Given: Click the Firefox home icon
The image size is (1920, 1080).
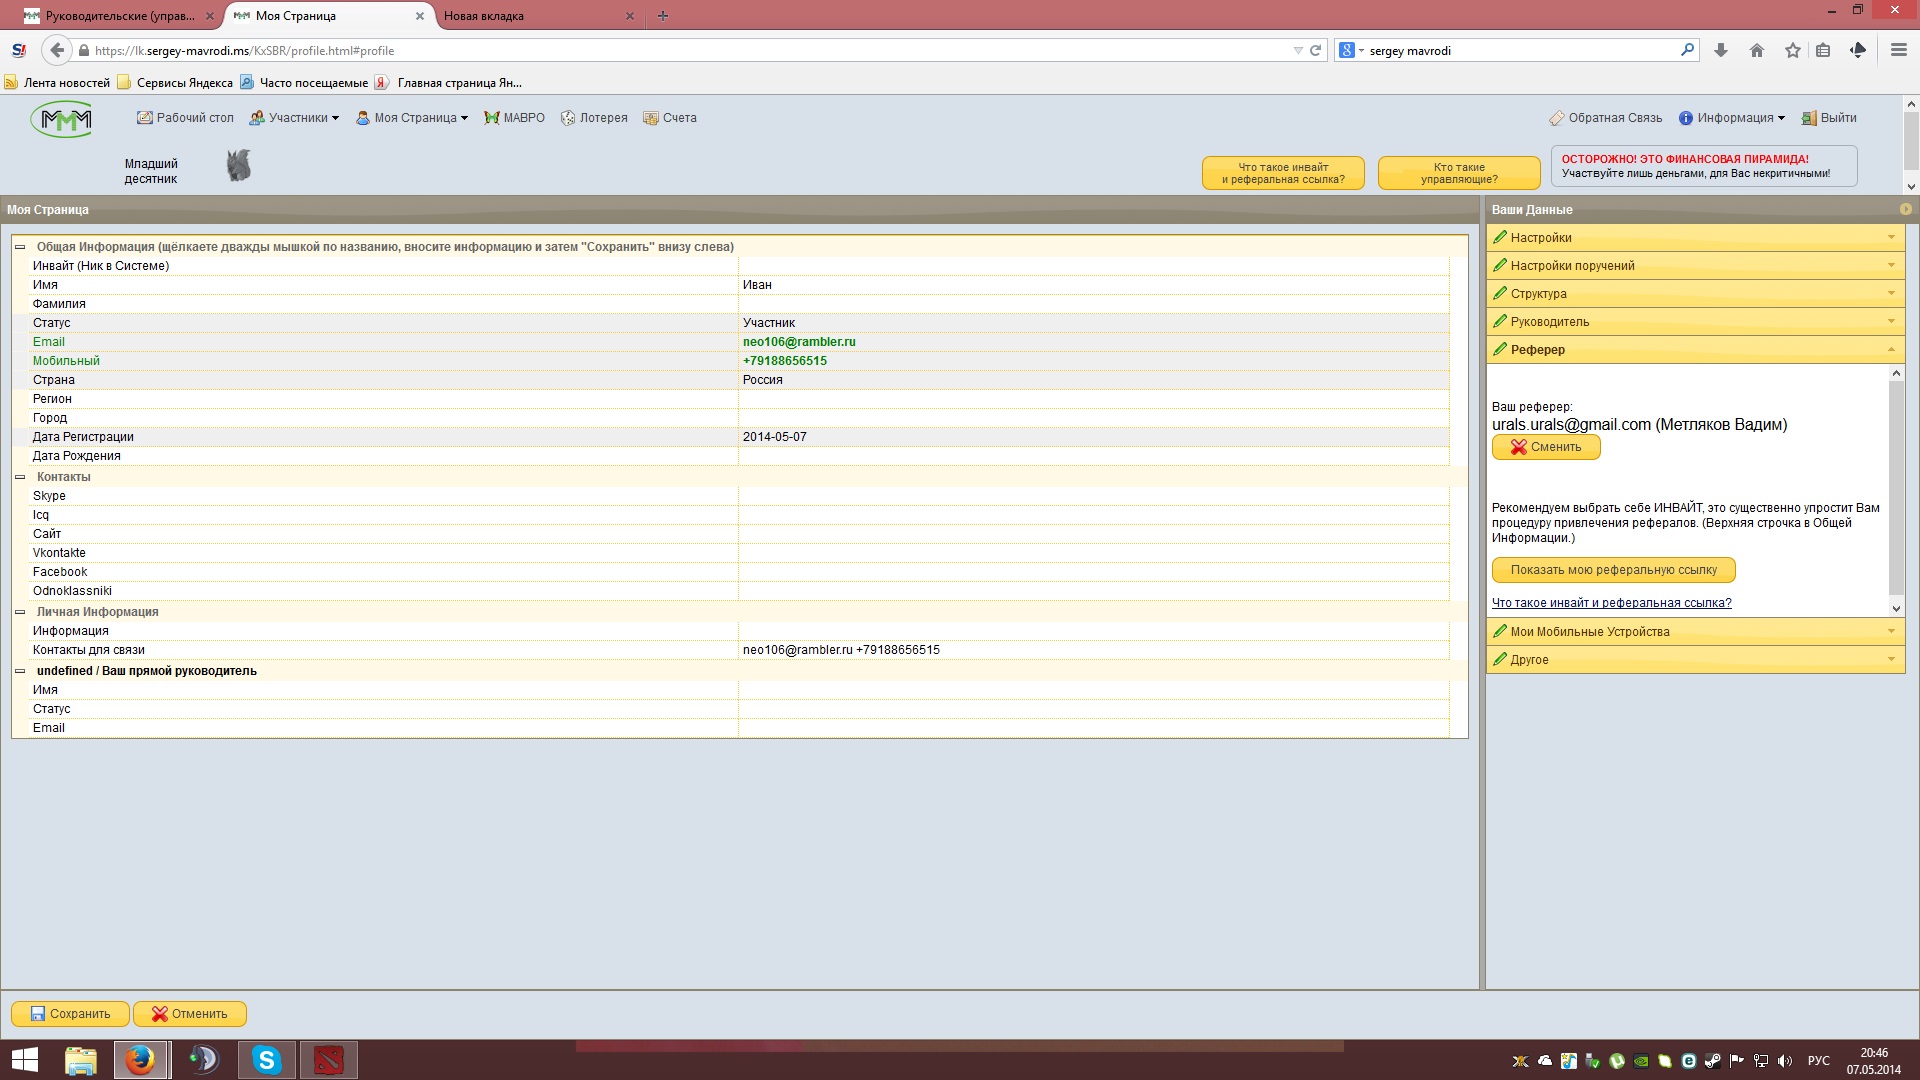Looking at the screenshot, I should click(x=1756, y=51).
